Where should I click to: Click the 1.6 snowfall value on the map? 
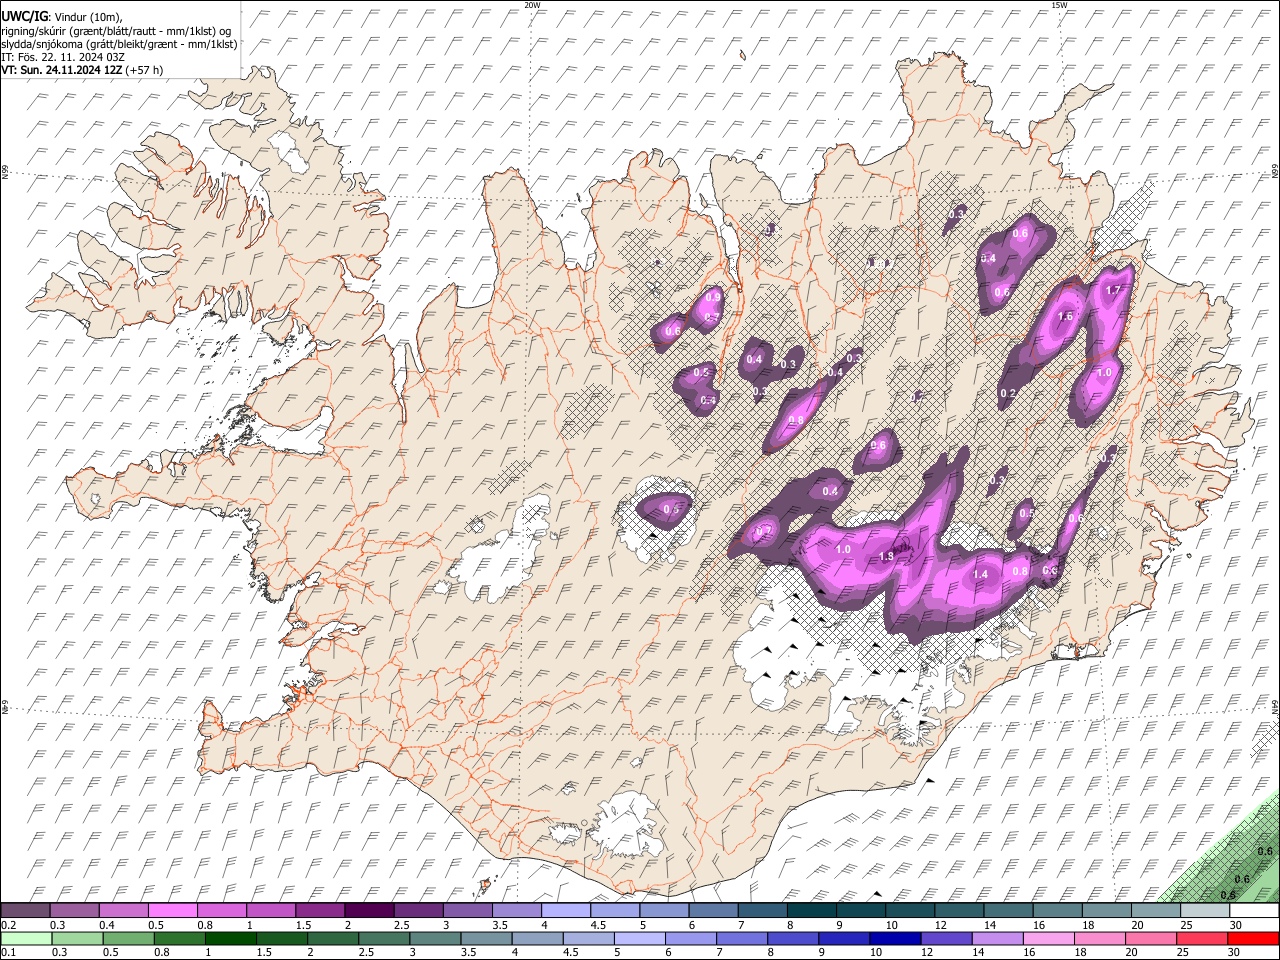tap(1065, 316)
